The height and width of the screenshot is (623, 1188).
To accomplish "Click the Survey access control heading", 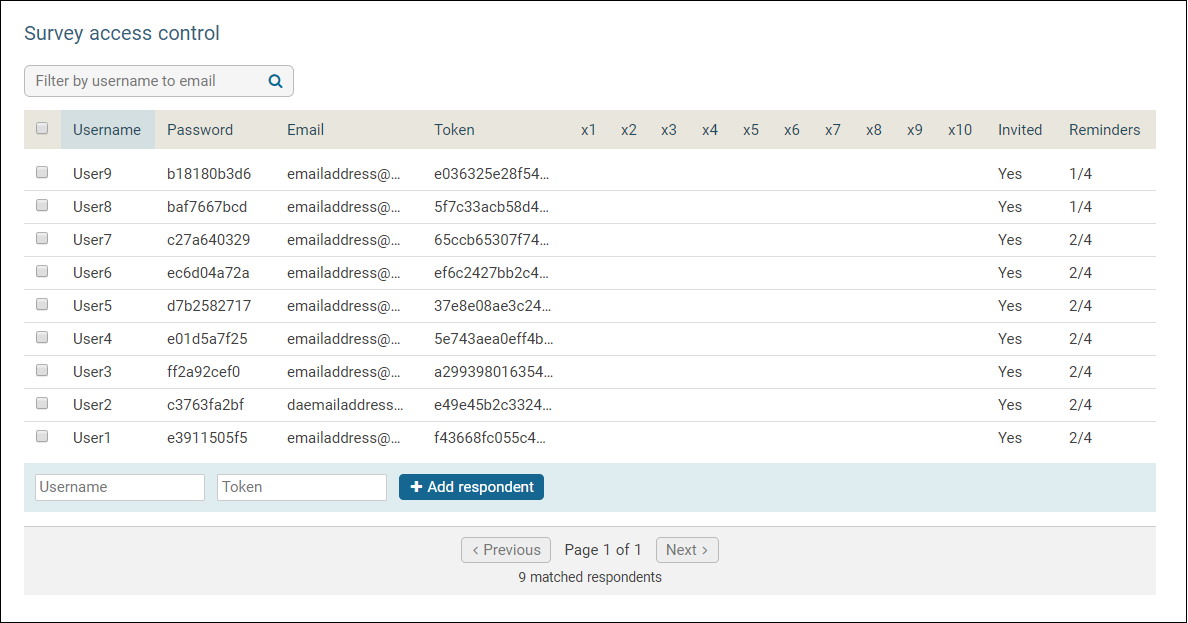I will point(122,33).
